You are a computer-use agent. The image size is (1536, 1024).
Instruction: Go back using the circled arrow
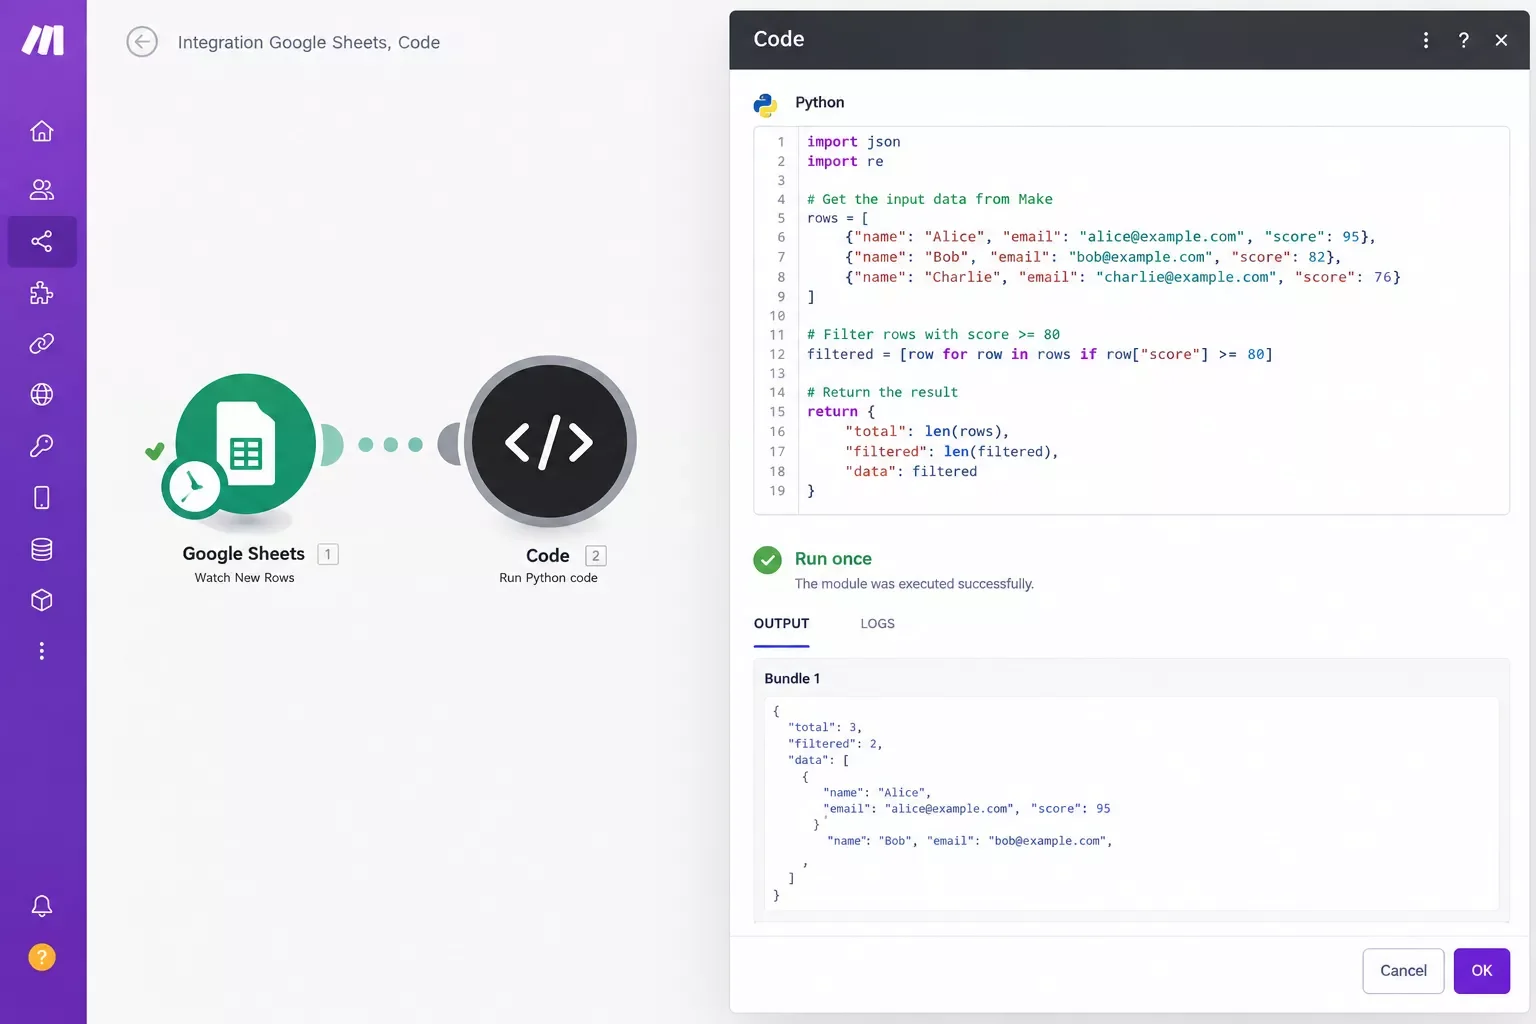pos(142,42)
